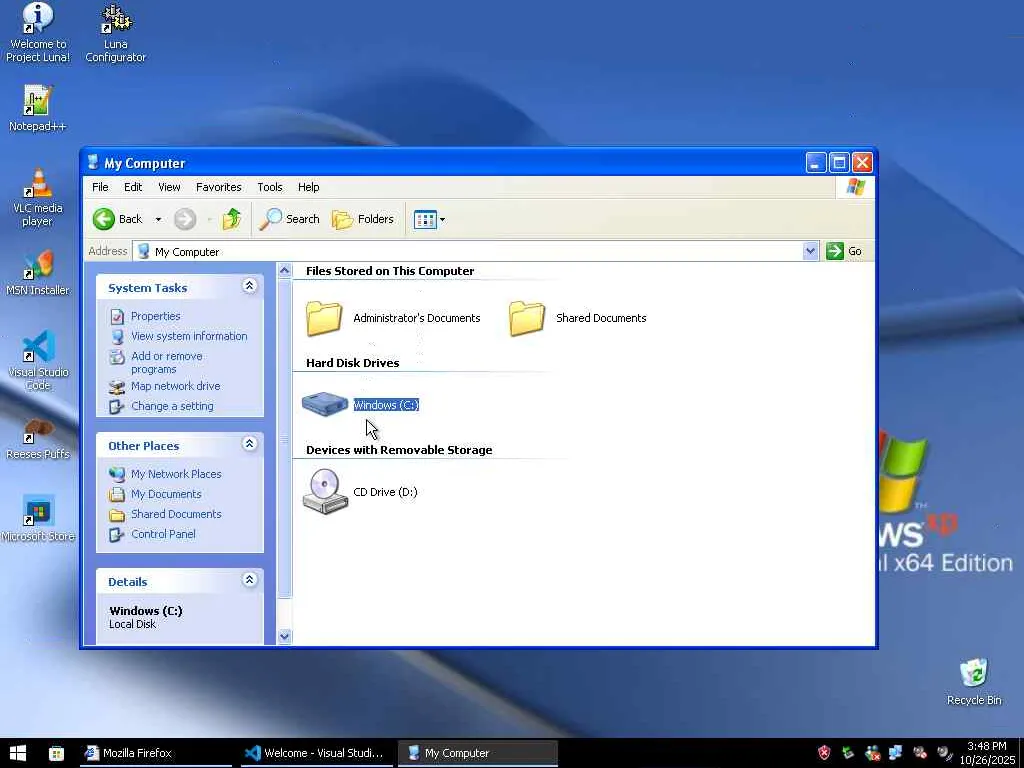This screenshot has height=768, width=1024.
Task: Switch to Mozilla Firefox taskbar button
Action: click(x=157, y=753)
